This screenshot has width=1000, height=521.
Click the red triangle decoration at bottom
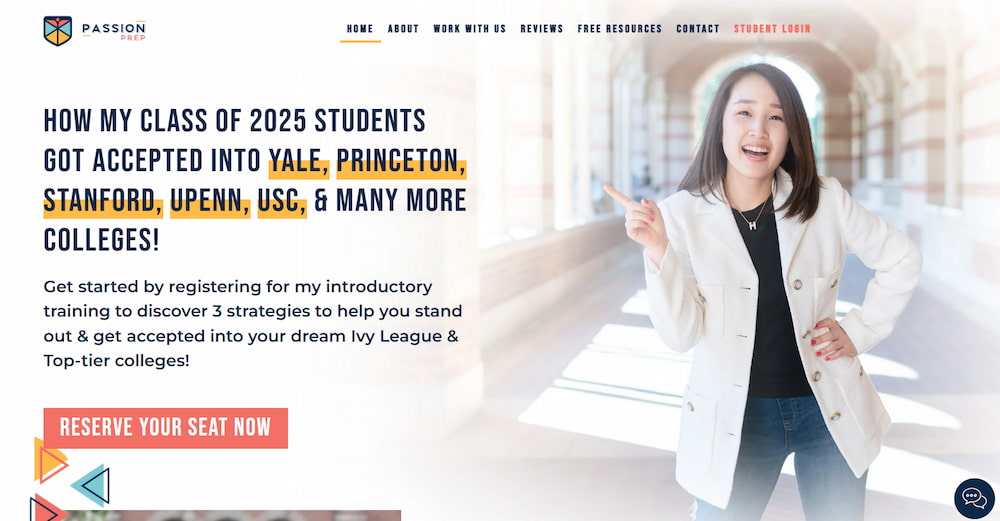[47, 508]
